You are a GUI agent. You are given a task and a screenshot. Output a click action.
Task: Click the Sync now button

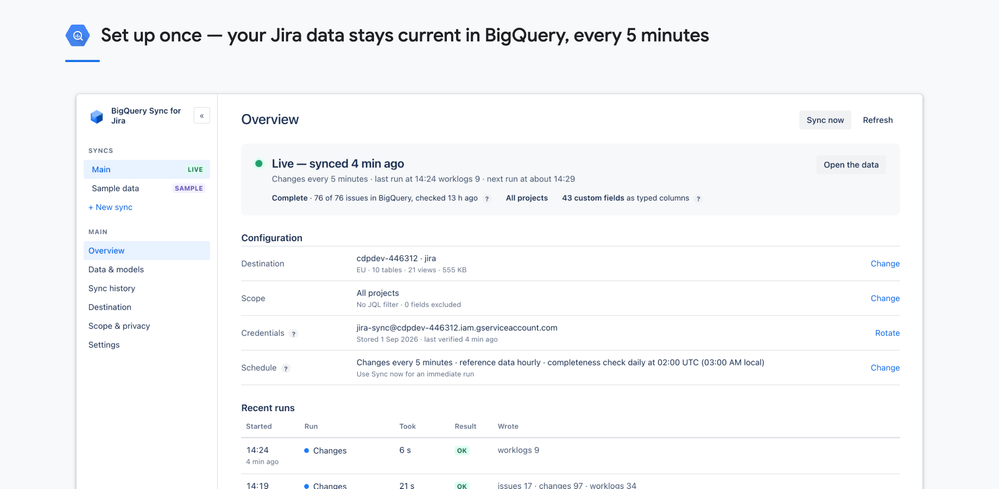click(825, 120)
